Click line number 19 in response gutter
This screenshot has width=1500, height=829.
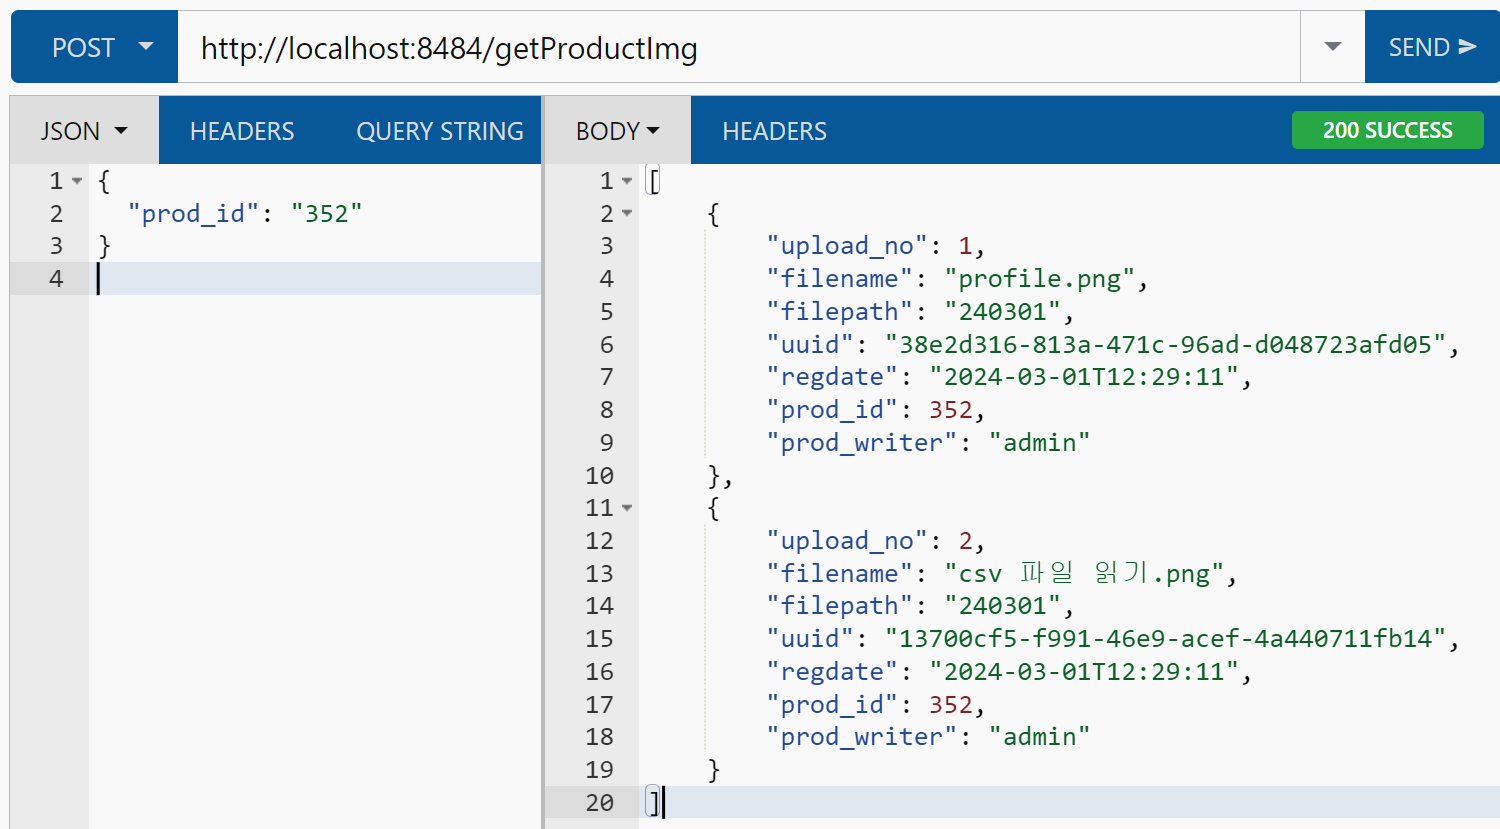600,770
